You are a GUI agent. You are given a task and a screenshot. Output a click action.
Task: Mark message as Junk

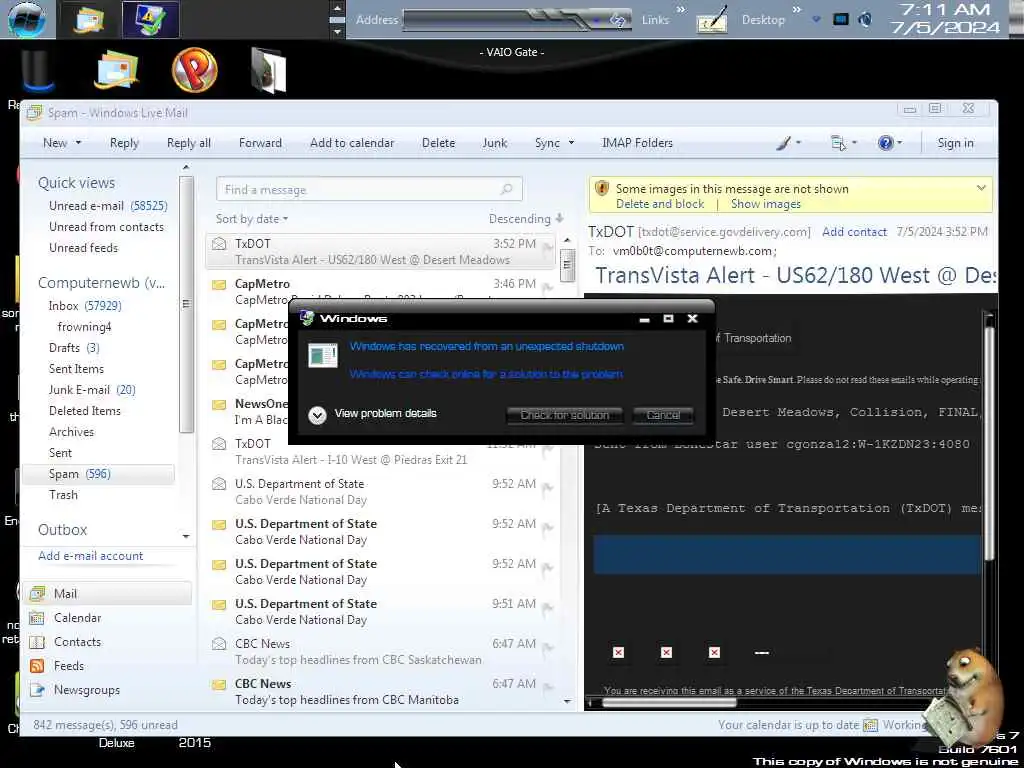pos(494,143)
